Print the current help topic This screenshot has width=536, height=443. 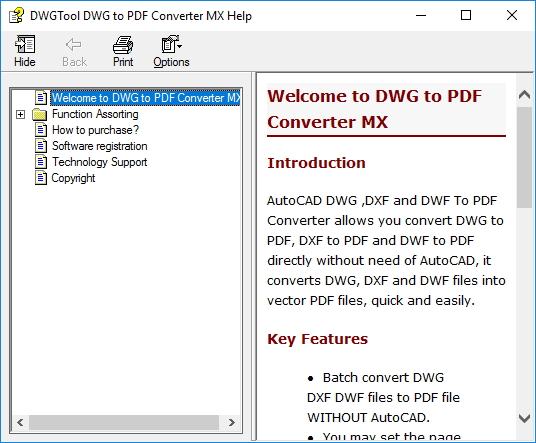123,51
